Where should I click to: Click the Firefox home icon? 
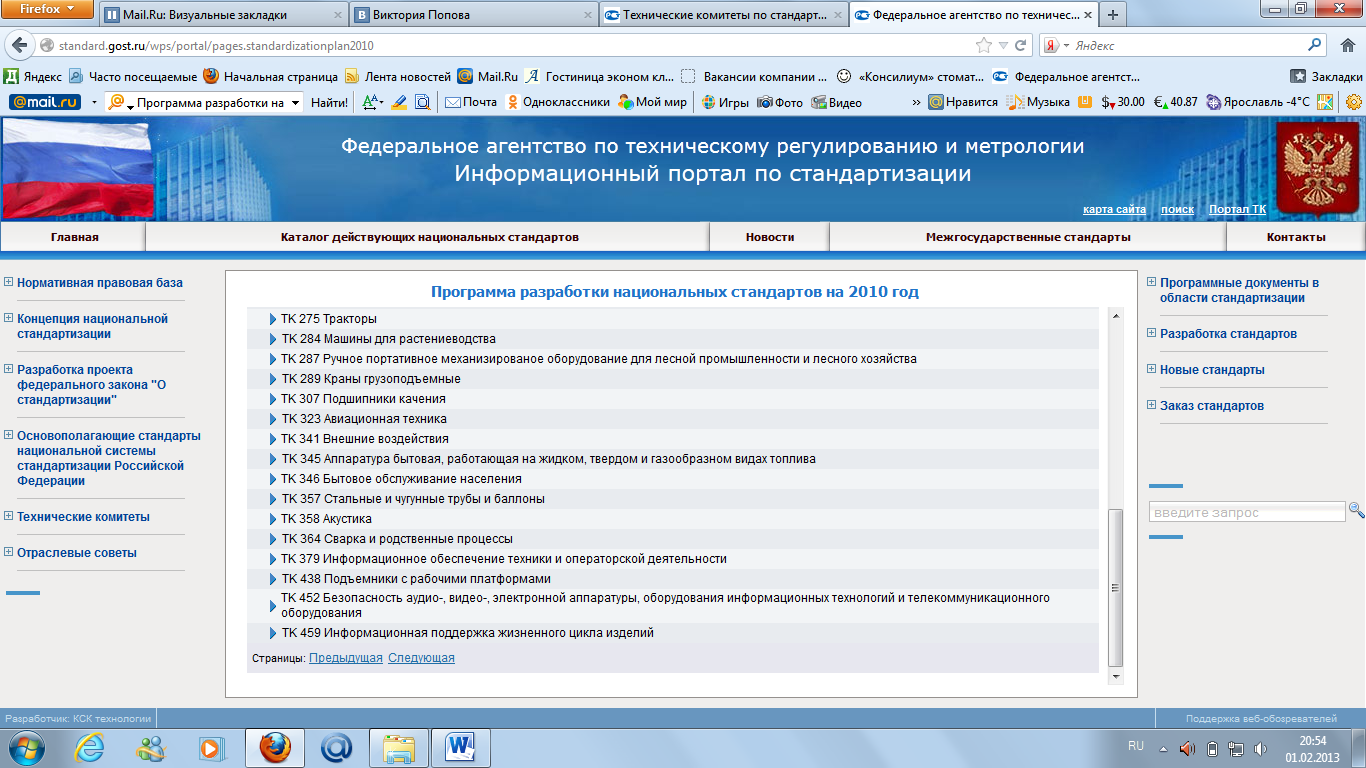(1347, 45)
